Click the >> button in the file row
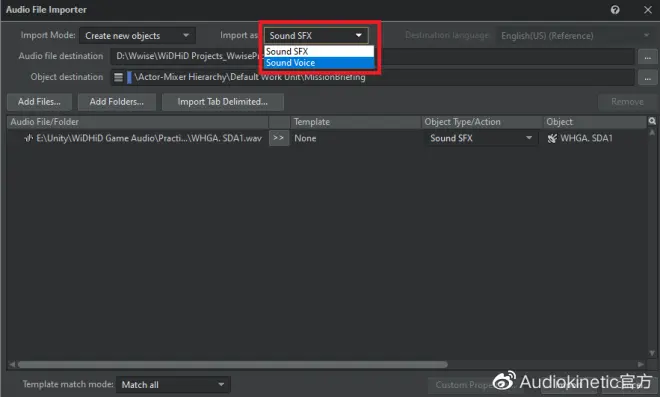The height and width of the screenshot is (397, 660). tap(279, 138)
